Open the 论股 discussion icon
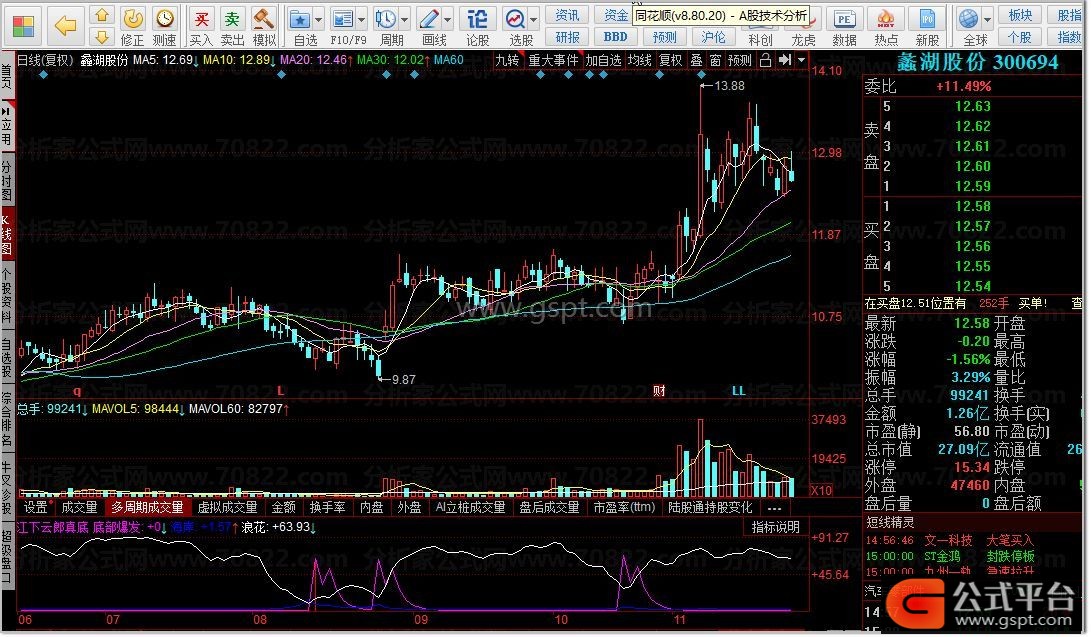The height and width of the screenshot is (637, 1091). 477,19
